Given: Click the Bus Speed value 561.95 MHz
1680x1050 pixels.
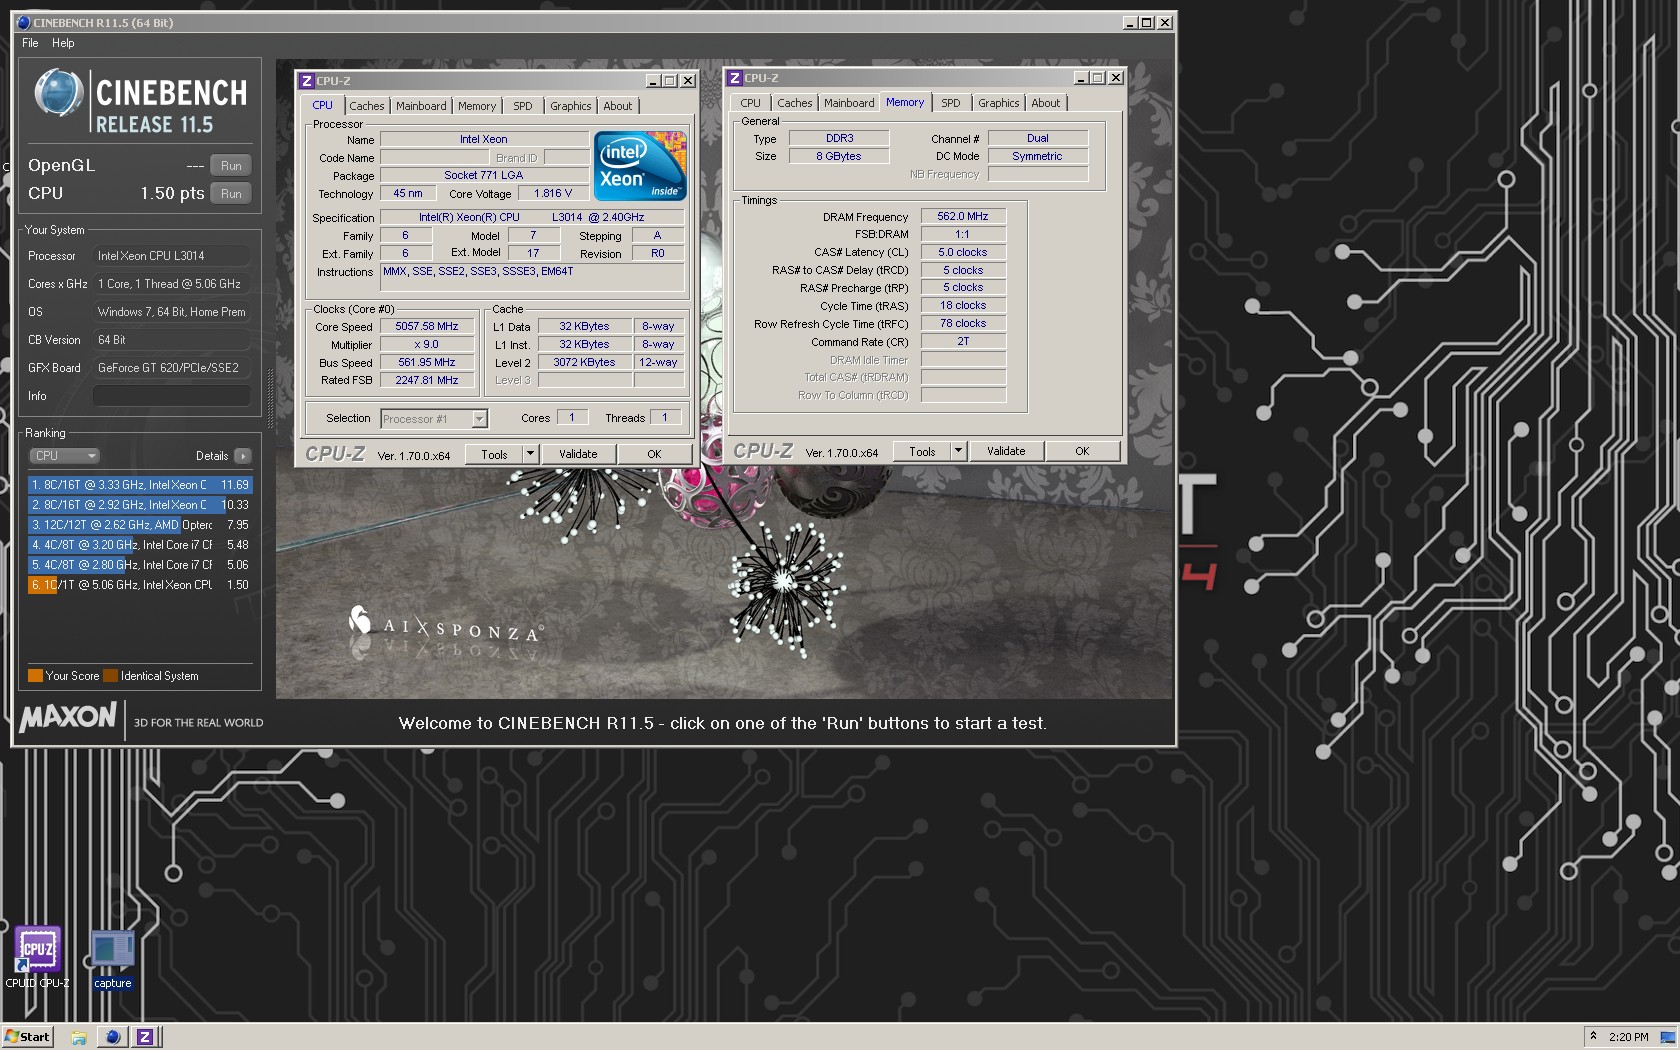Looking at the screenshot, I should pos(427,363).
